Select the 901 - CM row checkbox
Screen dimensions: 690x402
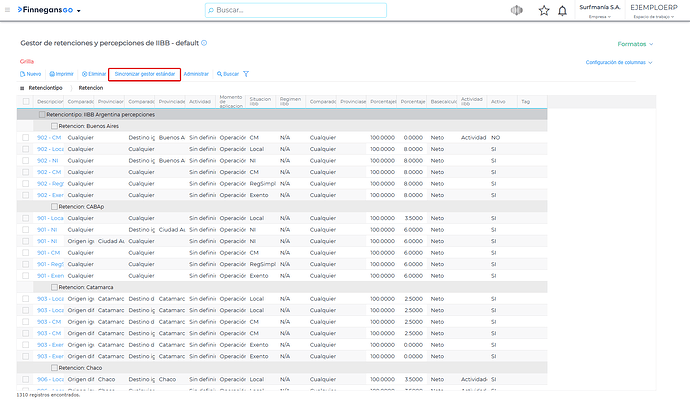[26, 253]
